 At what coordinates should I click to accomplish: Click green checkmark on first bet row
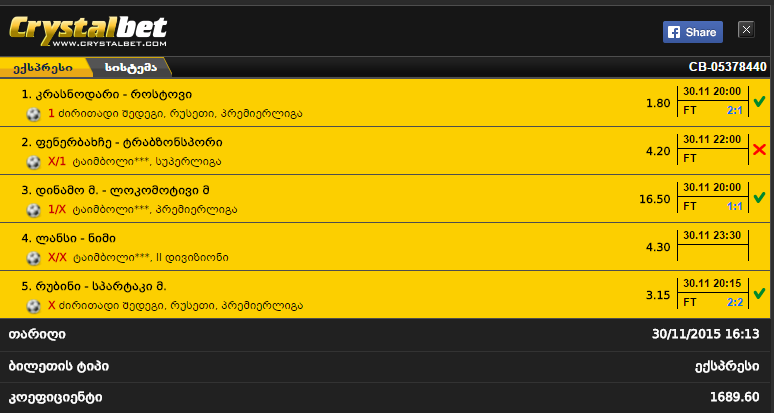tap(759, 101)
